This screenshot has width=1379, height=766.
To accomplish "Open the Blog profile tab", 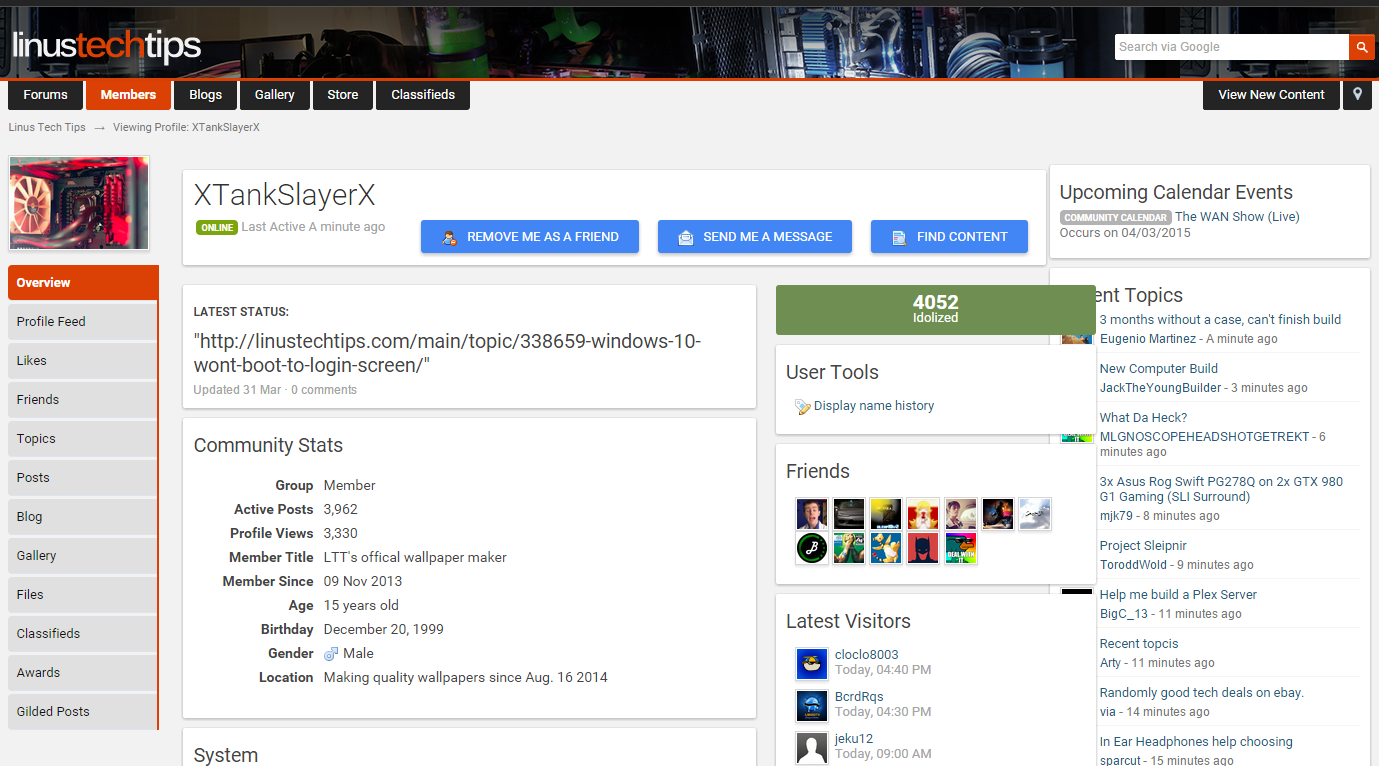I will click(x=82, y=517).
